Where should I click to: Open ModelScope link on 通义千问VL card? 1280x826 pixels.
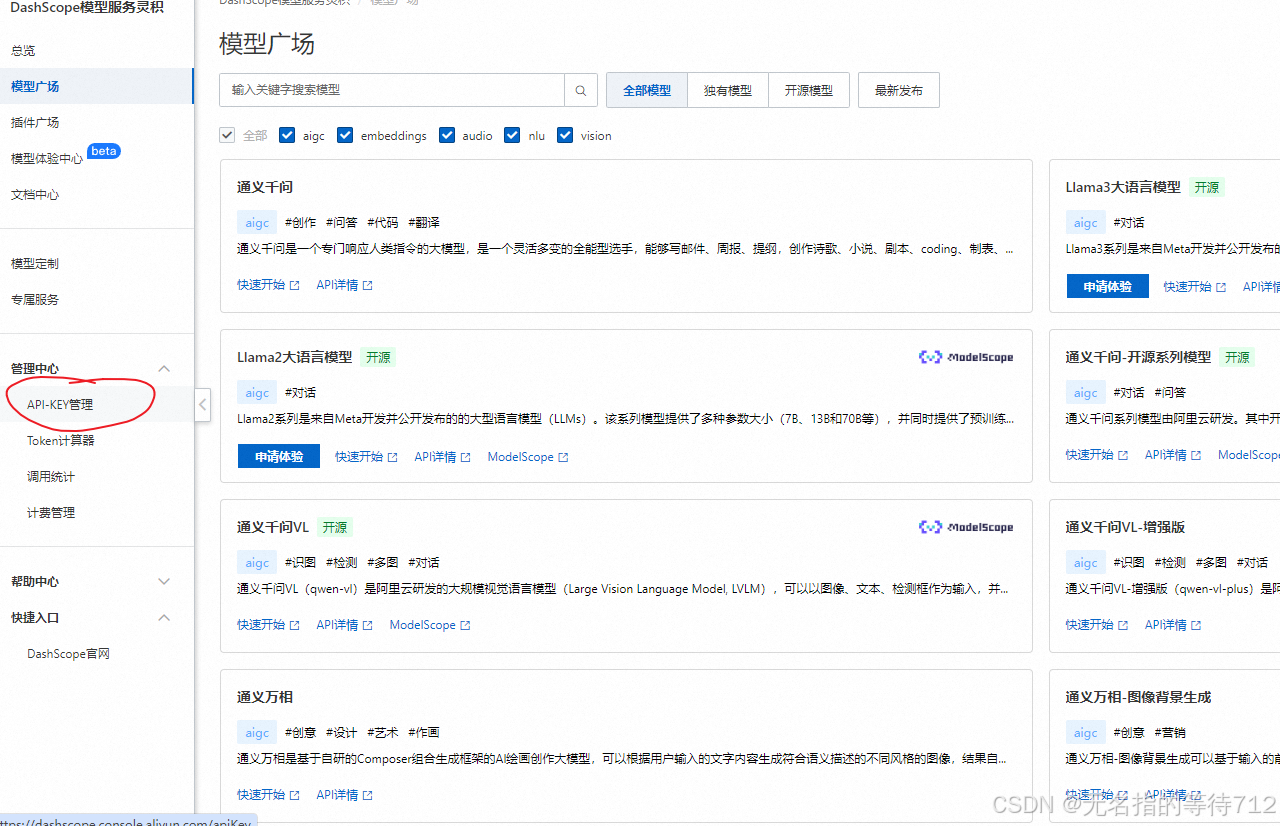[430, 625]
